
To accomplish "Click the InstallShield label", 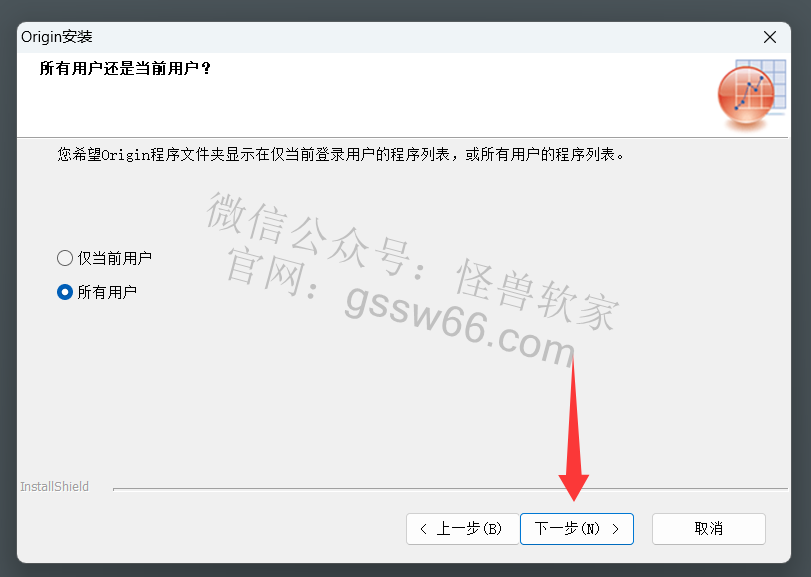I will pos(54,487).
